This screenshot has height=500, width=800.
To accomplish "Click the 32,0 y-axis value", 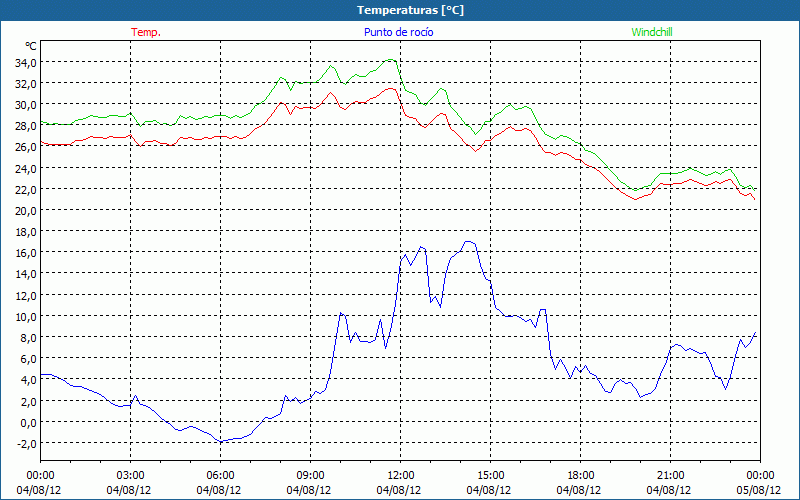I will (x=27, y=84).
